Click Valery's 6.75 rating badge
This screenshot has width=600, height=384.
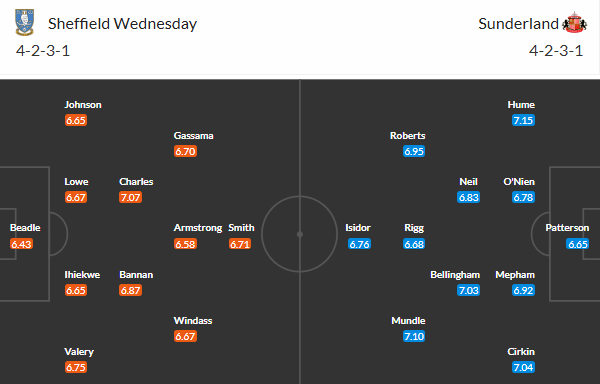pyautogui.click(x=76, y=367)
